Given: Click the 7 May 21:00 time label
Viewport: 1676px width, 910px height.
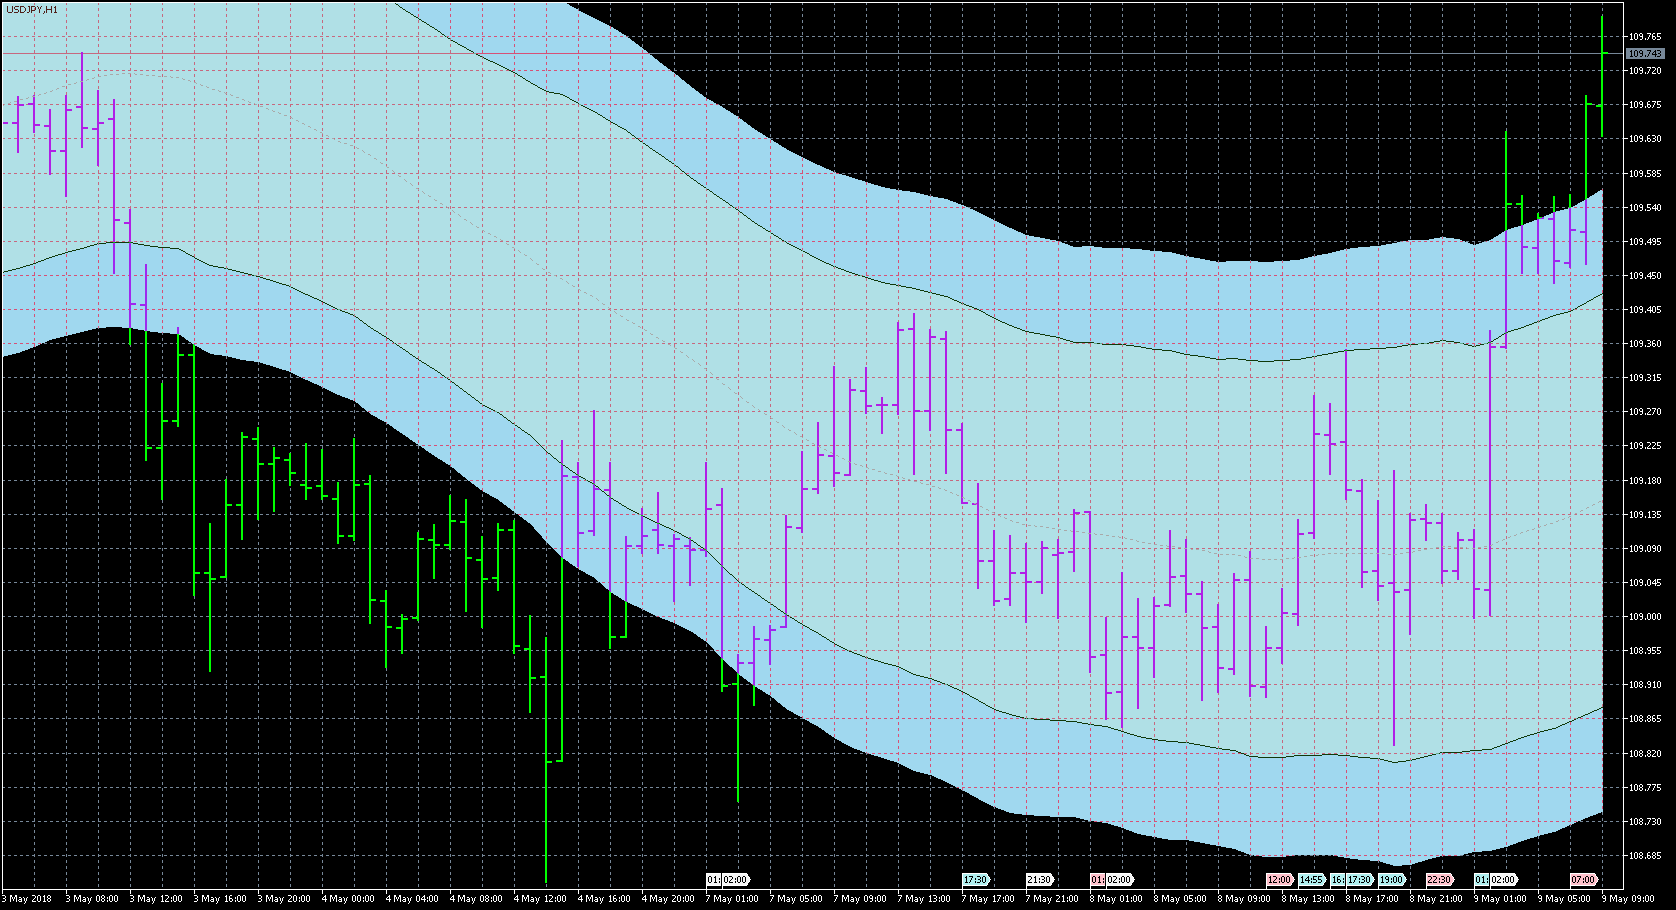Looking at the screenshot, I should click(x=1052, y=898).
